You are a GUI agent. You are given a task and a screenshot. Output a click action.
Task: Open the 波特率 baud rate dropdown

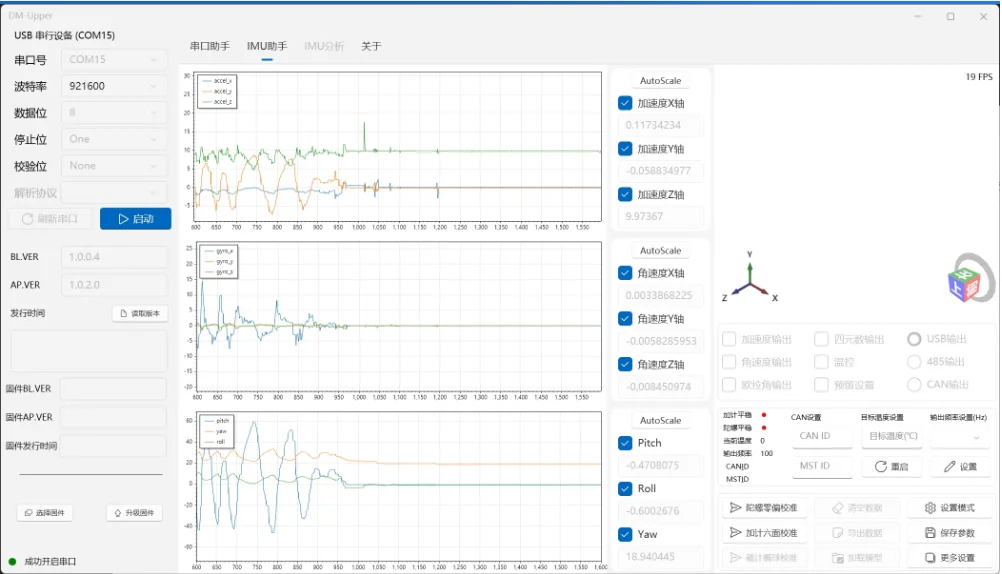[114, 86]
